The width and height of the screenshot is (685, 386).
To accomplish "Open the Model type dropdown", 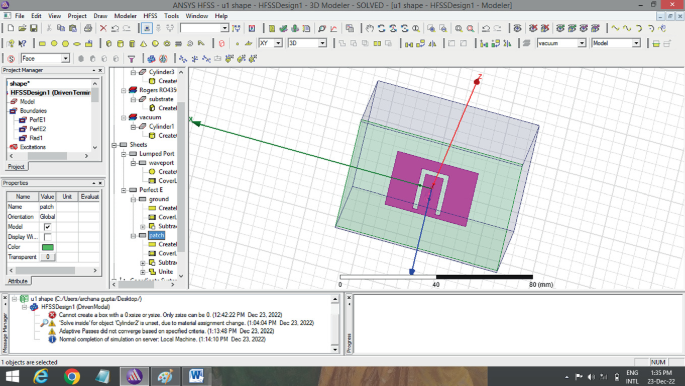I will 636,43.
